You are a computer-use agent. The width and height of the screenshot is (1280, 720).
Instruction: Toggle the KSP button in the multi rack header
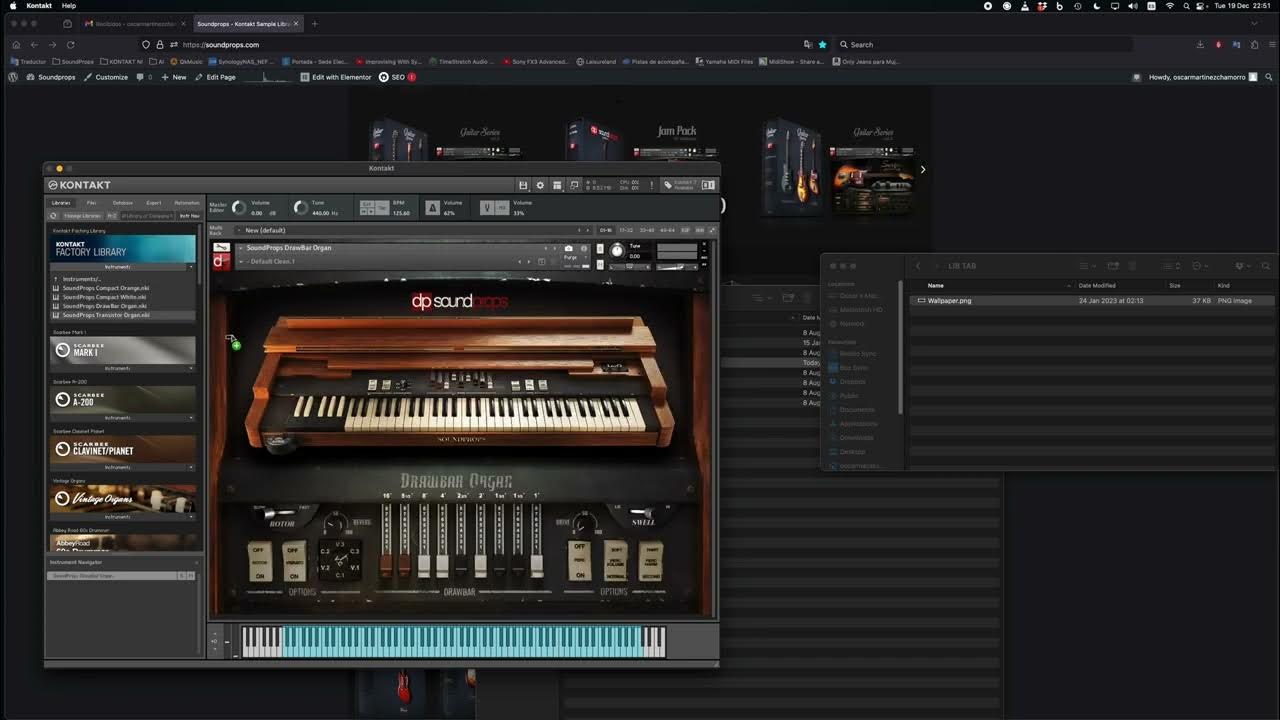click(685, 230)
